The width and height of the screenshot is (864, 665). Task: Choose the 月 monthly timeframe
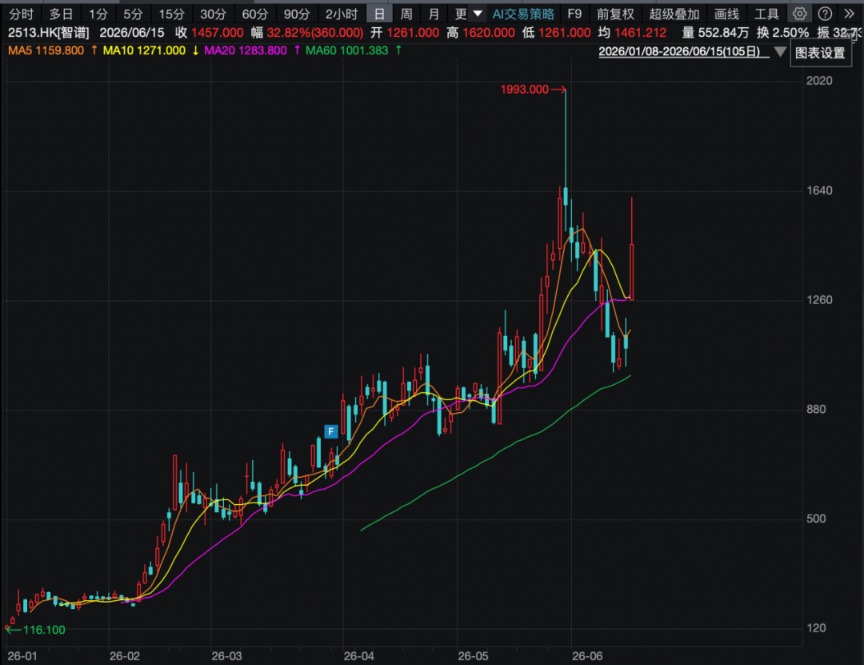(434, 14)
